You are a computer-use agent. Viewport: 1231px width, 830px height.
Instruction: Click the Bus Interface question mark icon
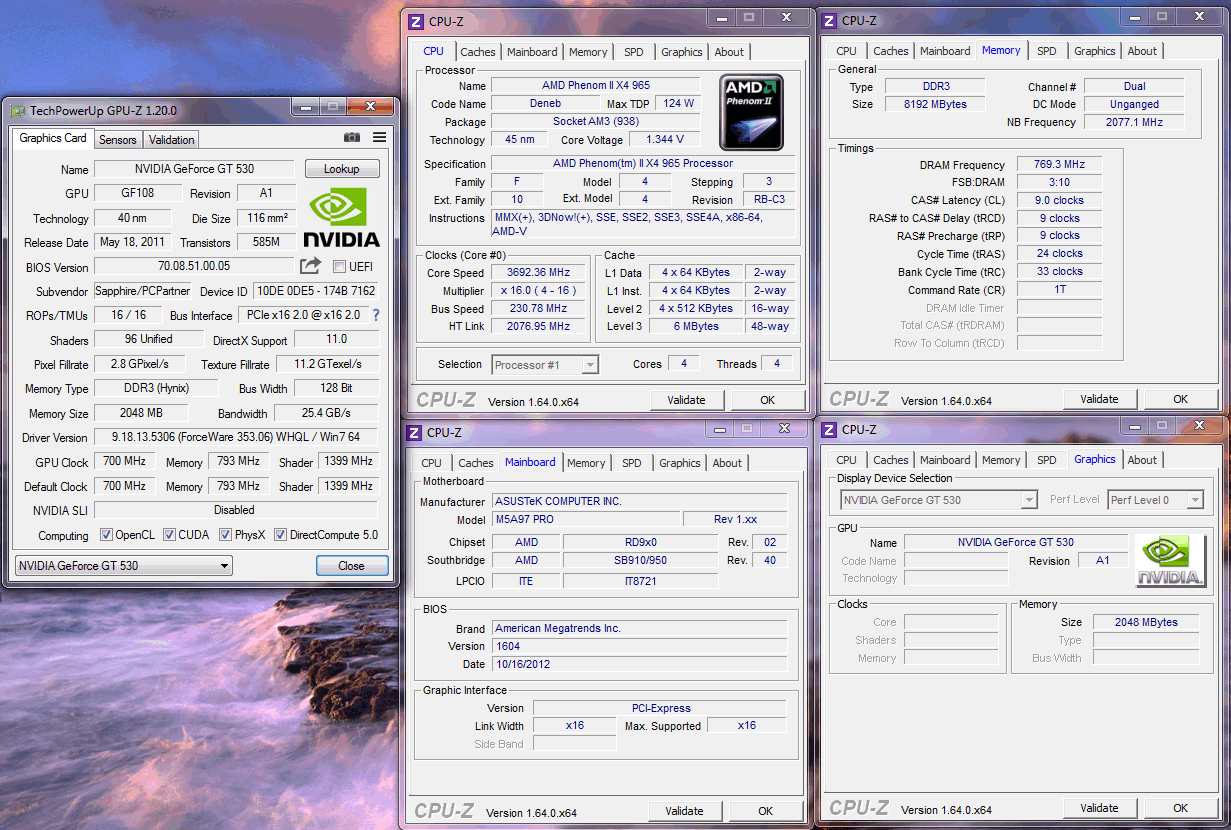tap(376, 315)
